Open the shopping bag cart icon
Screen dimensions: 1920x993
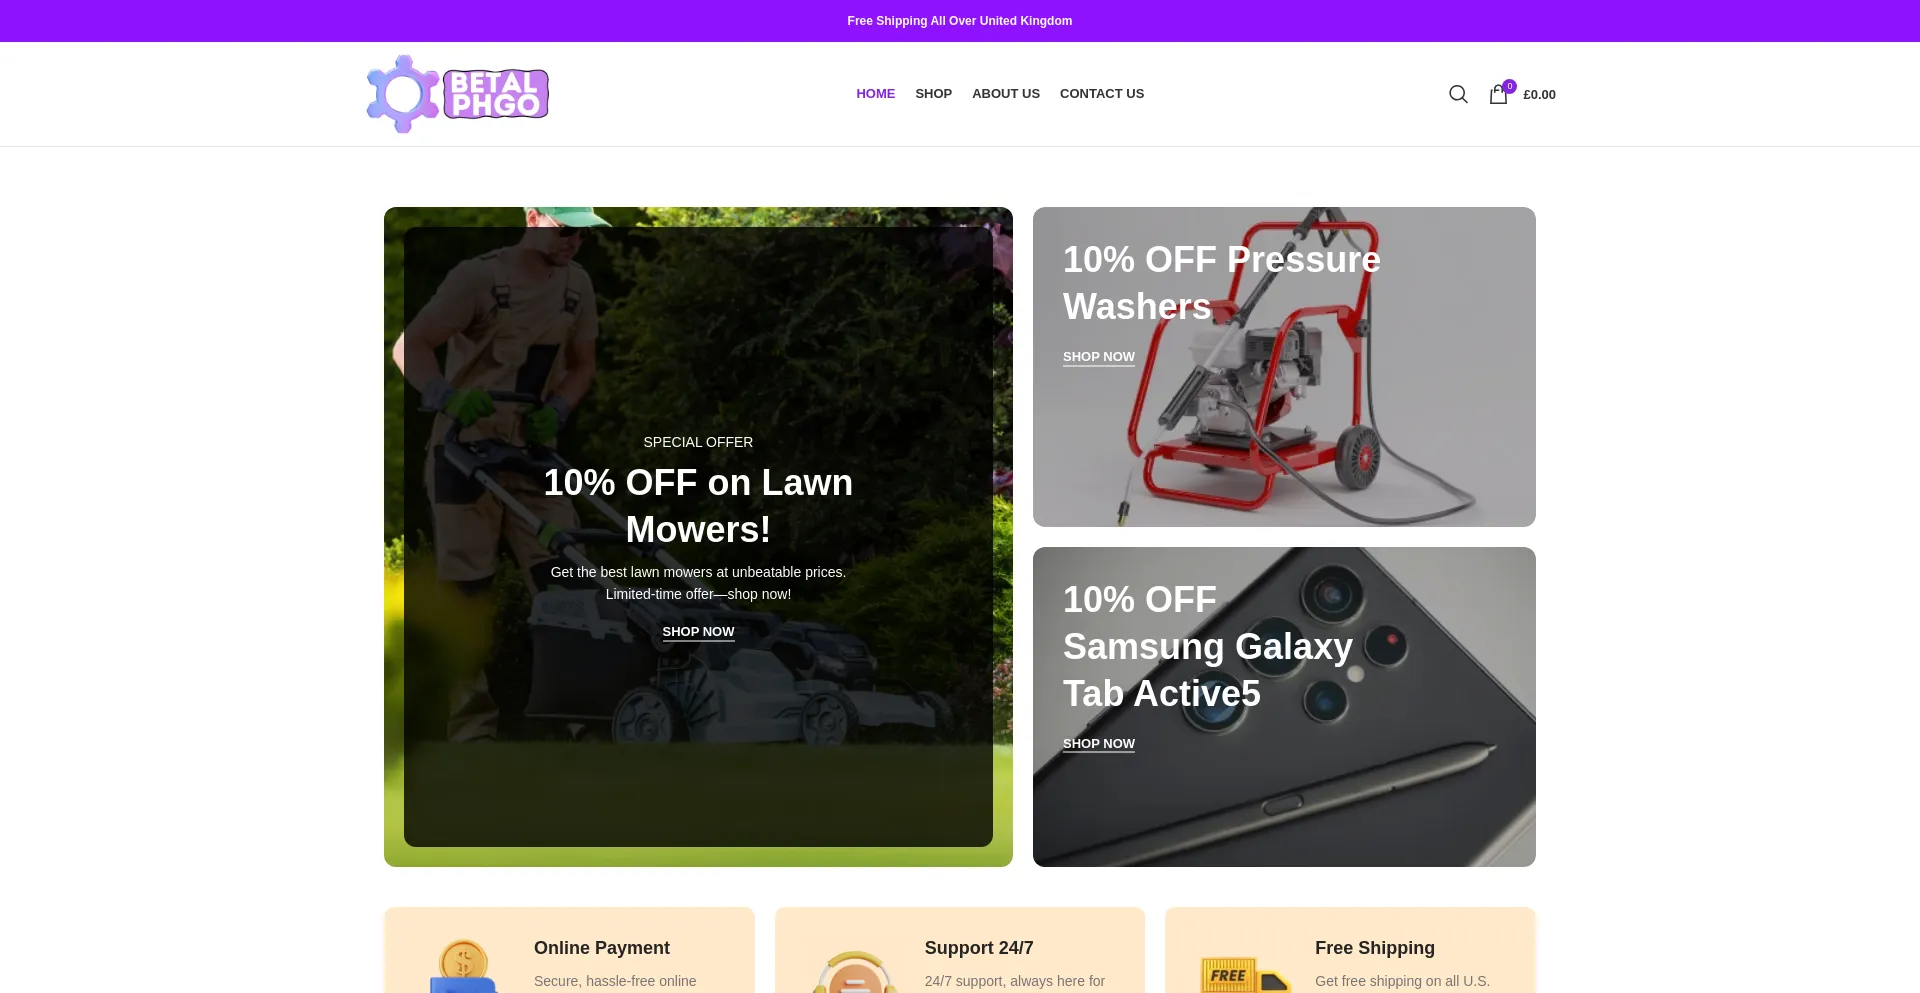(x=1498, y=95)
